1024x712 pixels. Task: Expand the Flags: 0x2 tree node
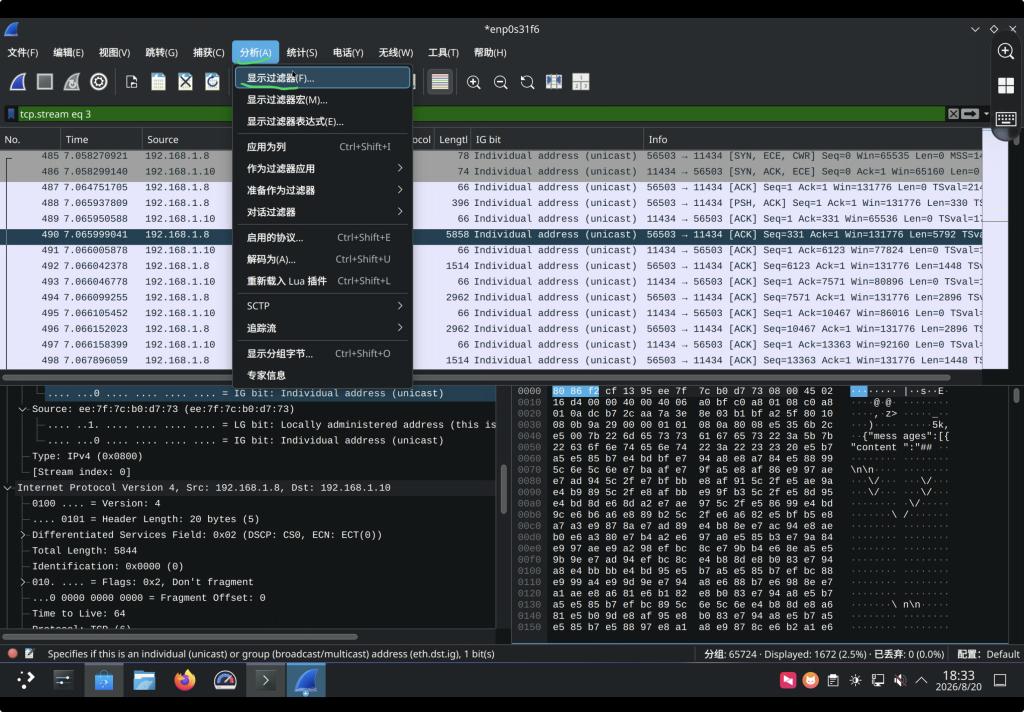coord(23,582)
